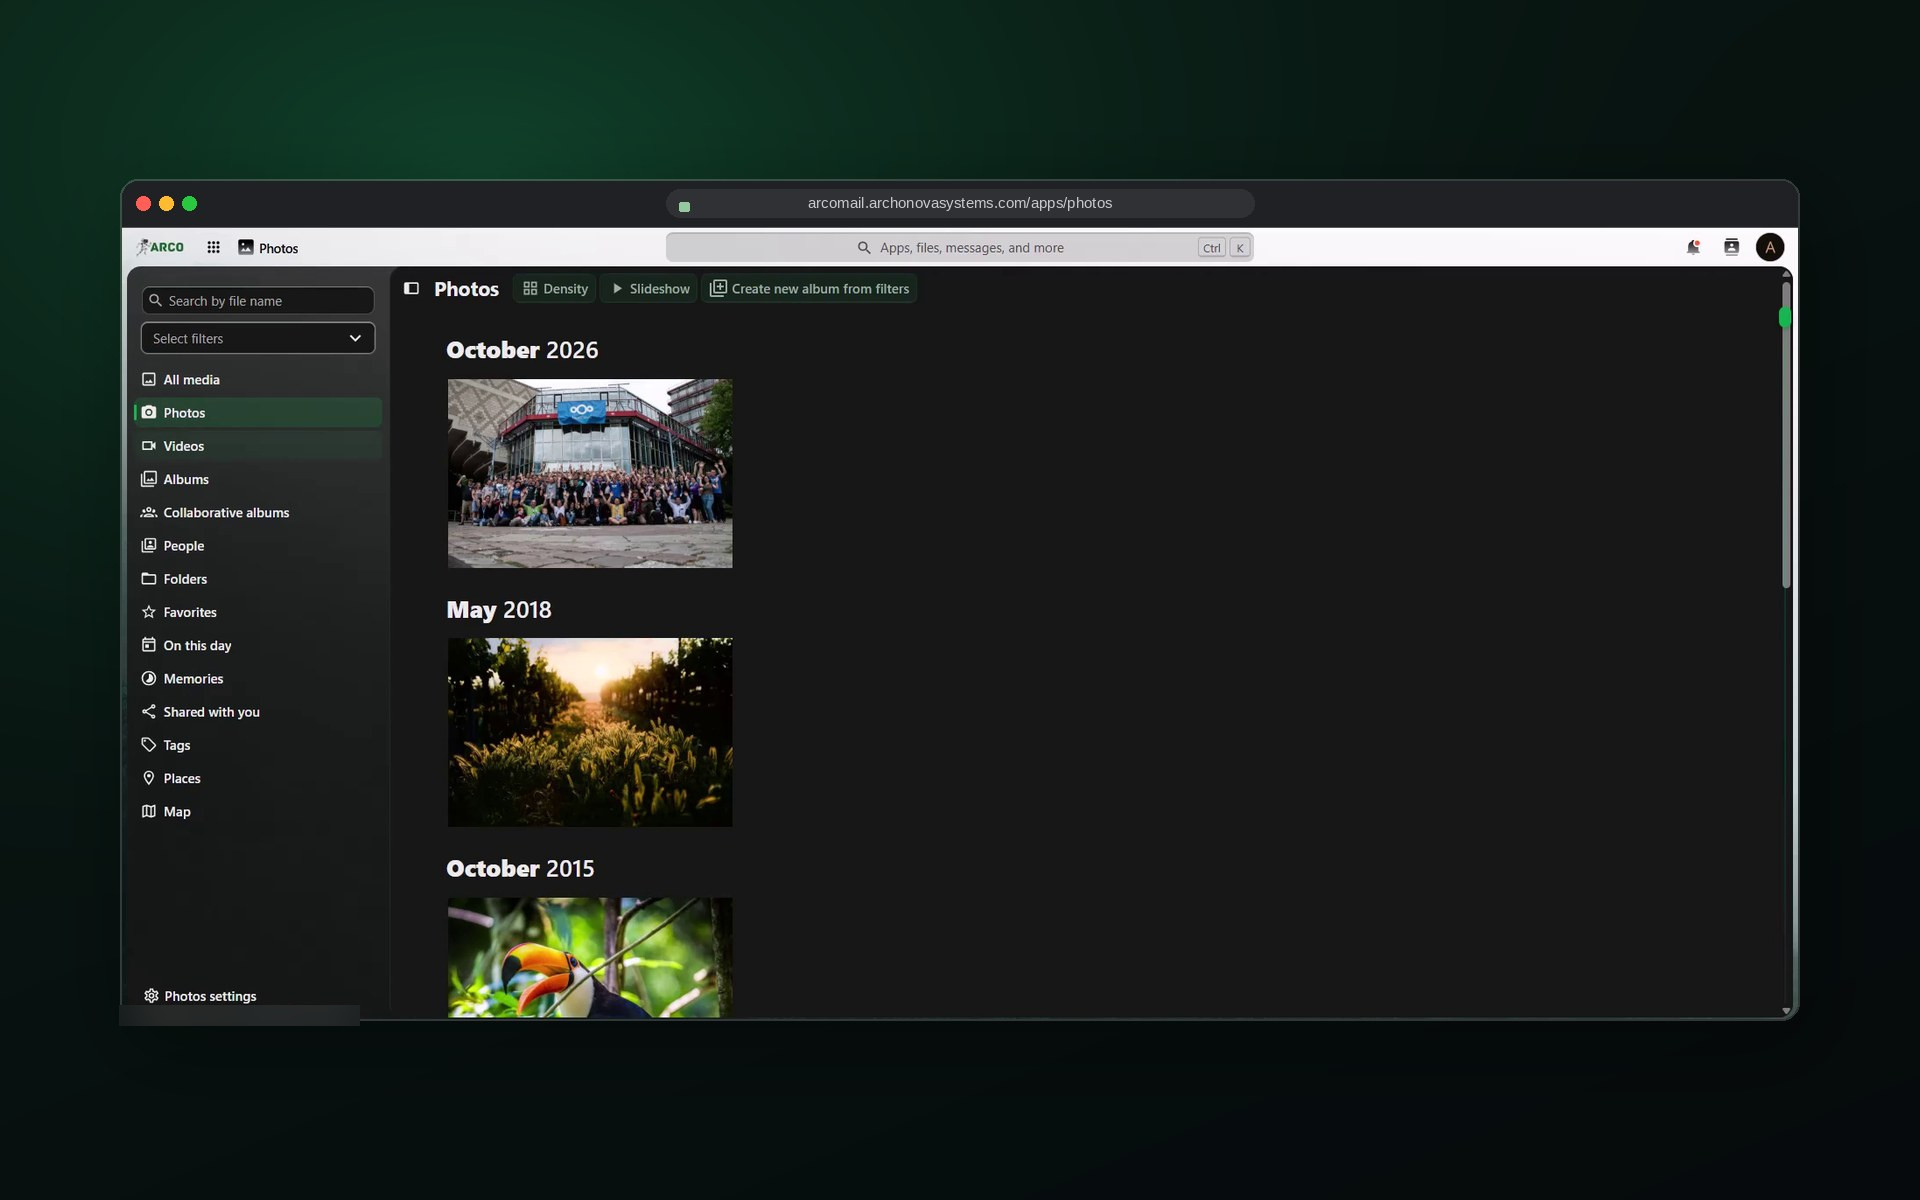Open the October 2015 toucan photo
The height and width of the screenshot is (1200, 1920).
[590, 957]
